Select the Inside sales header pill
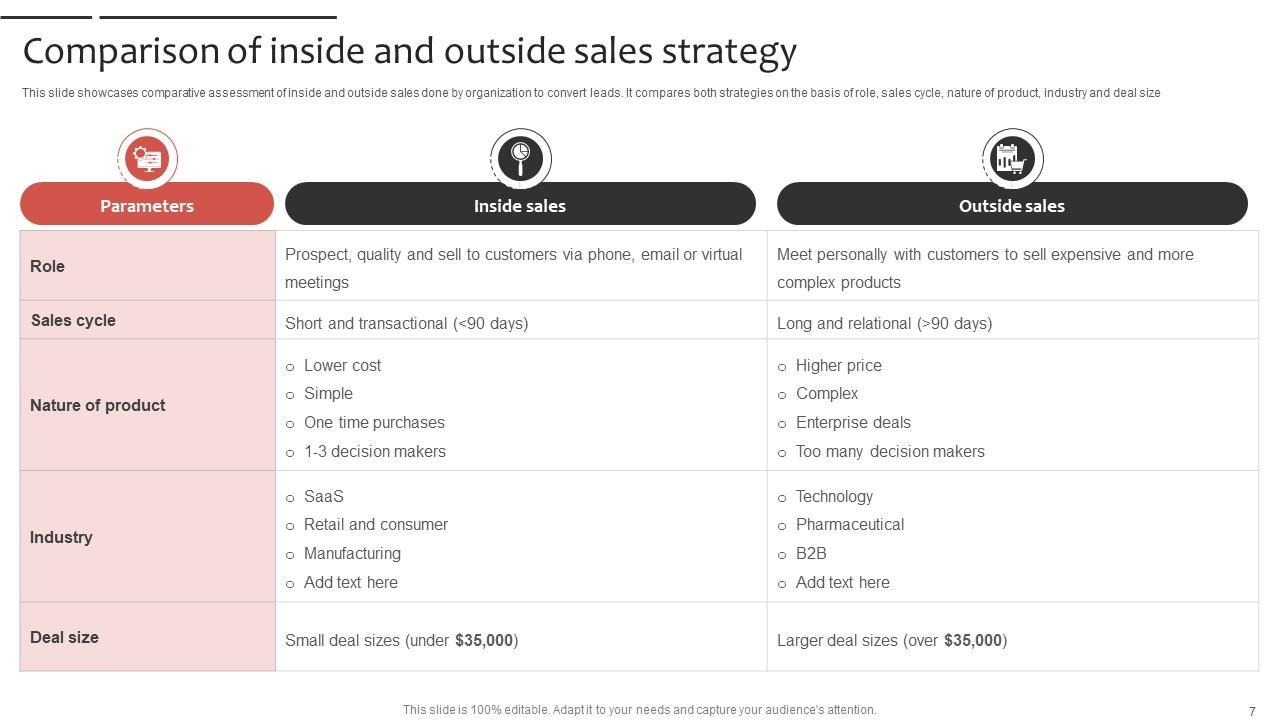Viewport: 1280px width, 720px height. pyautogui.click(x=520, y=205)
